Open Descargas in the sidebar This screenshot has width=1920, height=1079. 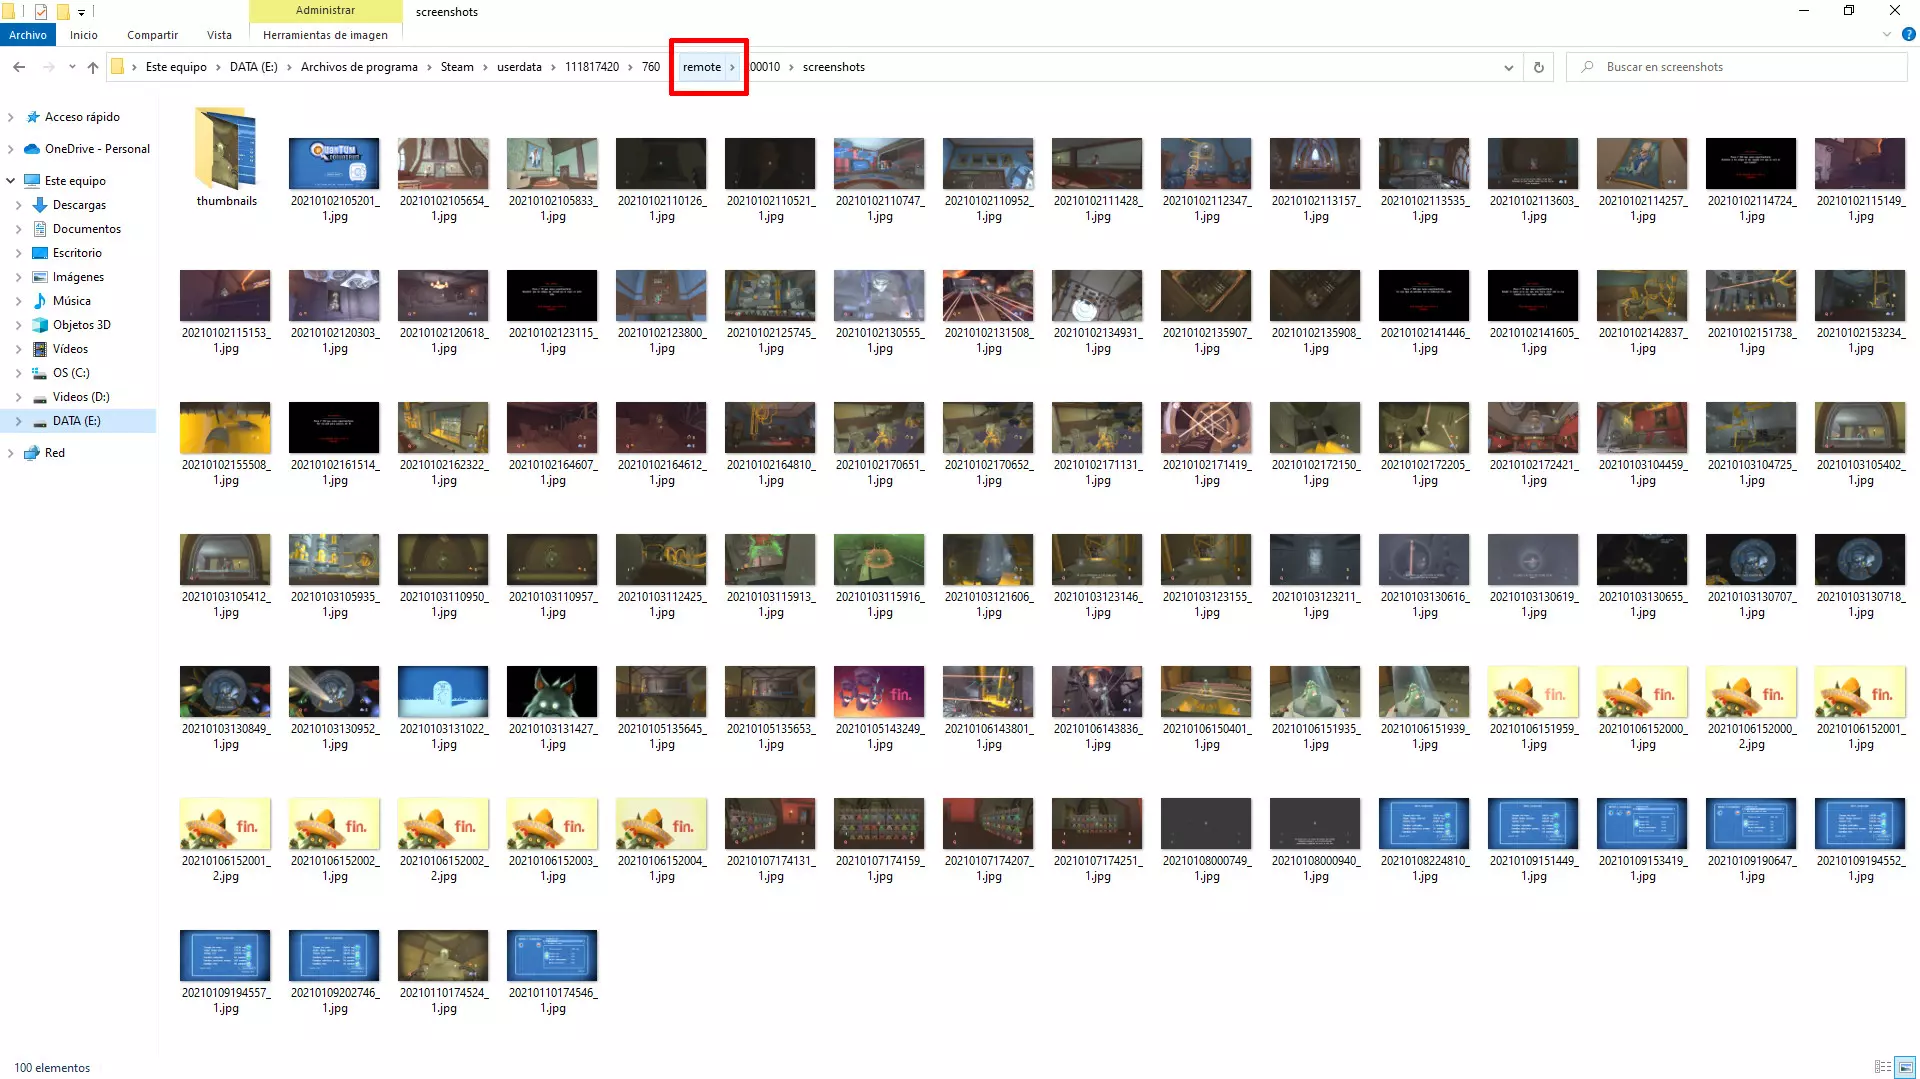(70, 205)
